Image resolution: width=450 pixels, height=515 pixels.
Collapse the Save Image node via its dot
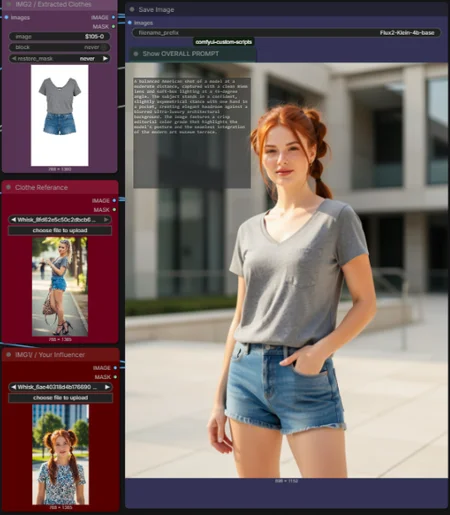coord(132,10)
